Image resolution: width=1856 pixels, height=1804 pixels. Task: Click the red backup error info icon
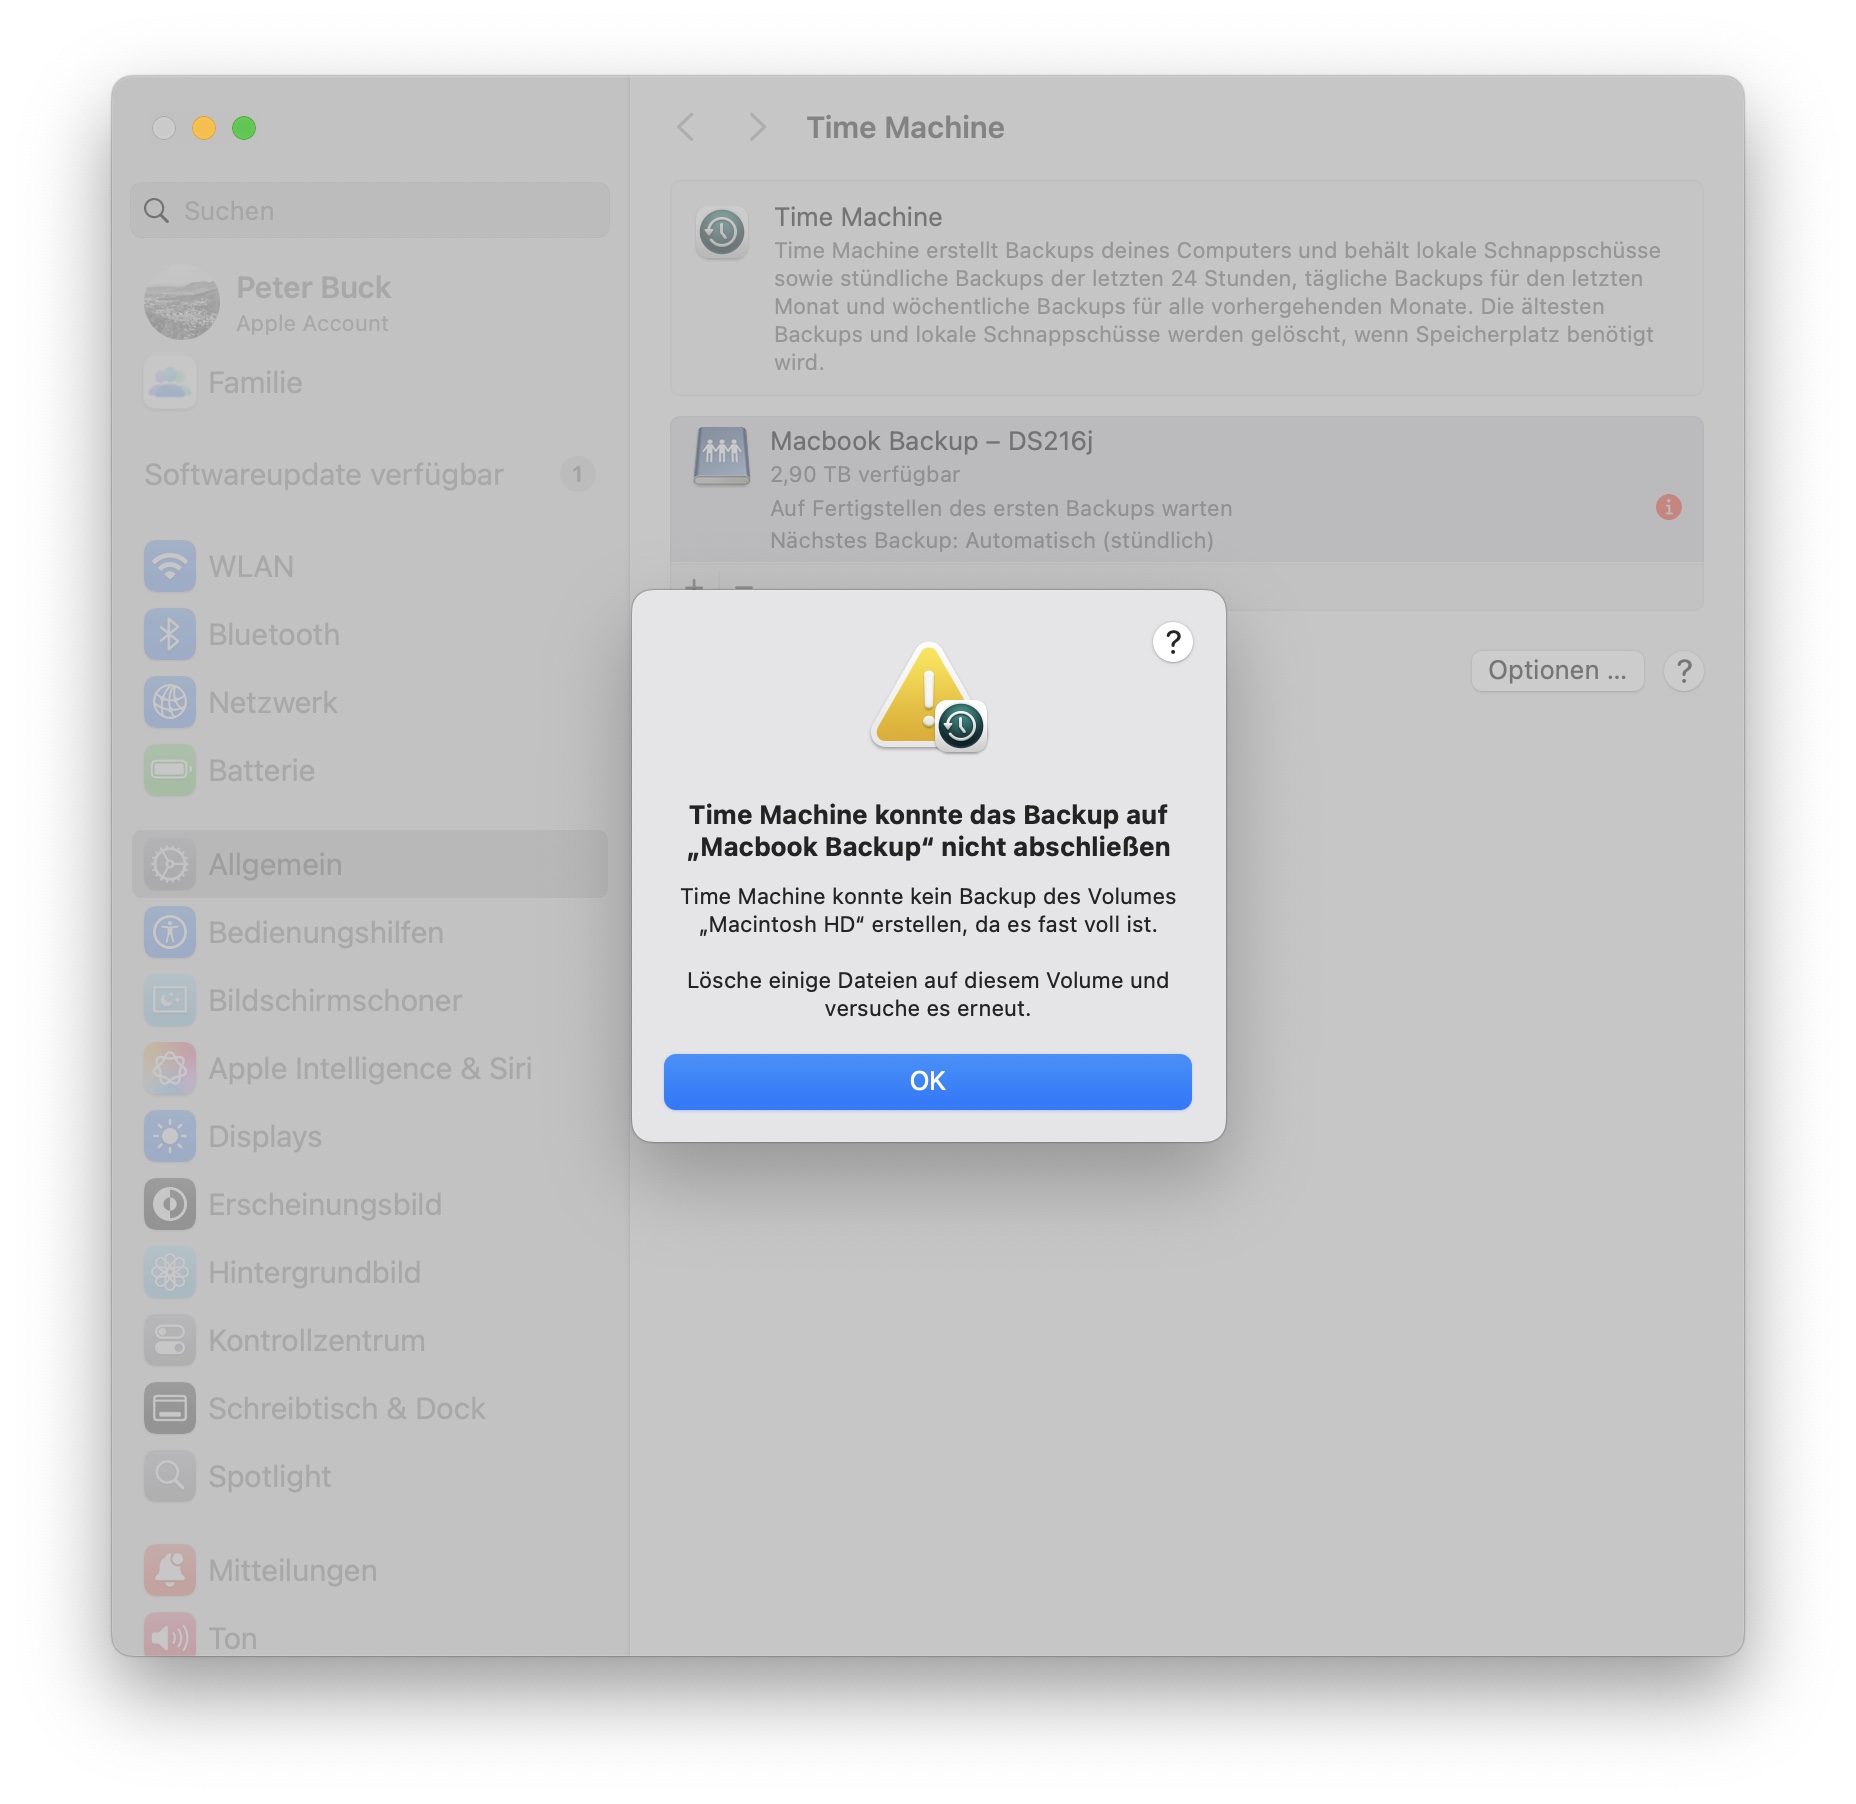pyautogui.click(x=1668, y=507)
